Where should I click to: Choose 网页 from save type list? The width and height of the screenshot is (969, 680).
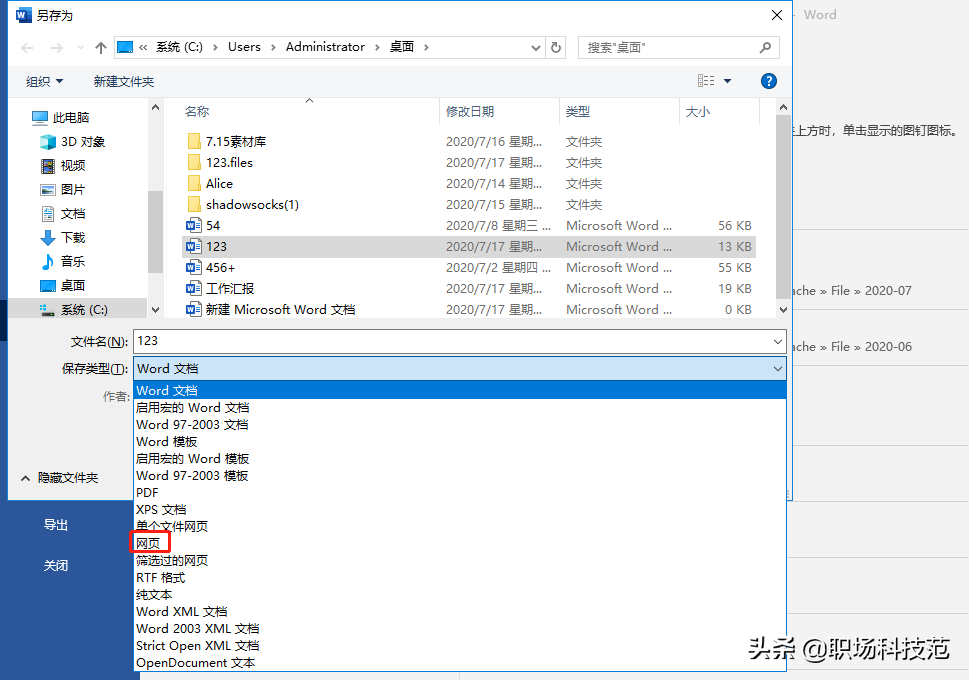point(460,543)
